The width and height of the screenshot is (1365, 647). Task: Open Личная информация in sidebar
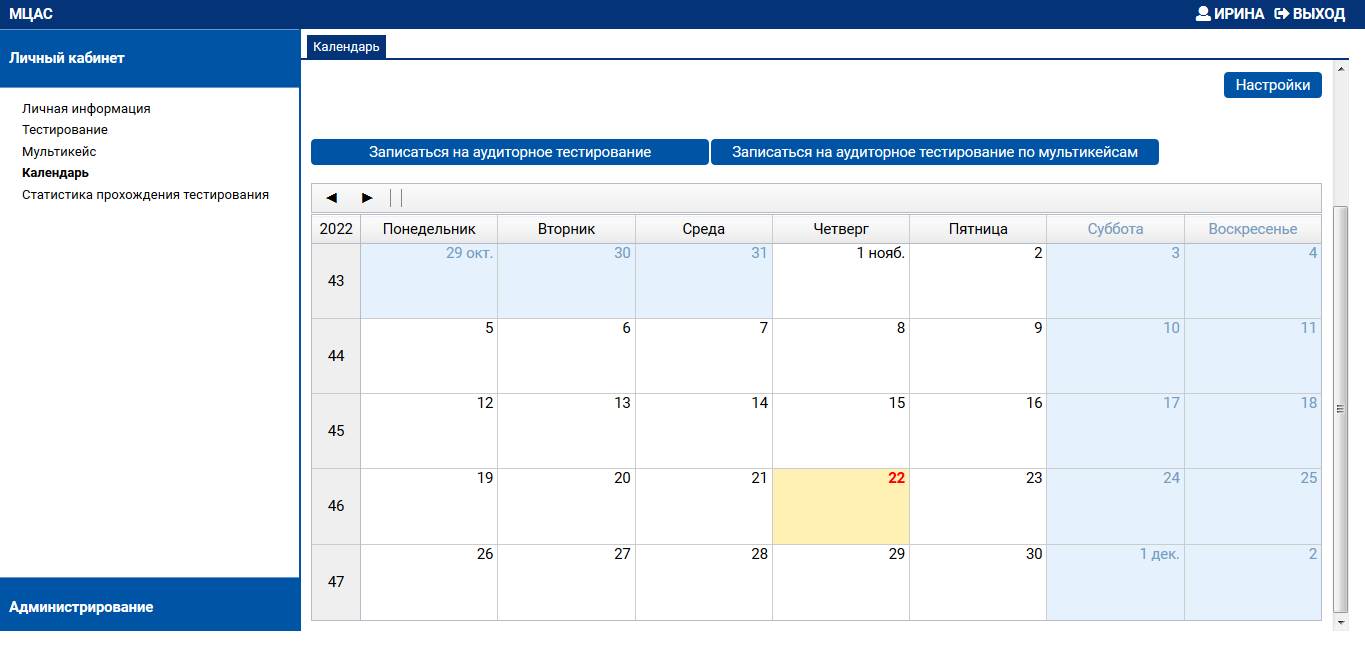(x=86, y=109)
